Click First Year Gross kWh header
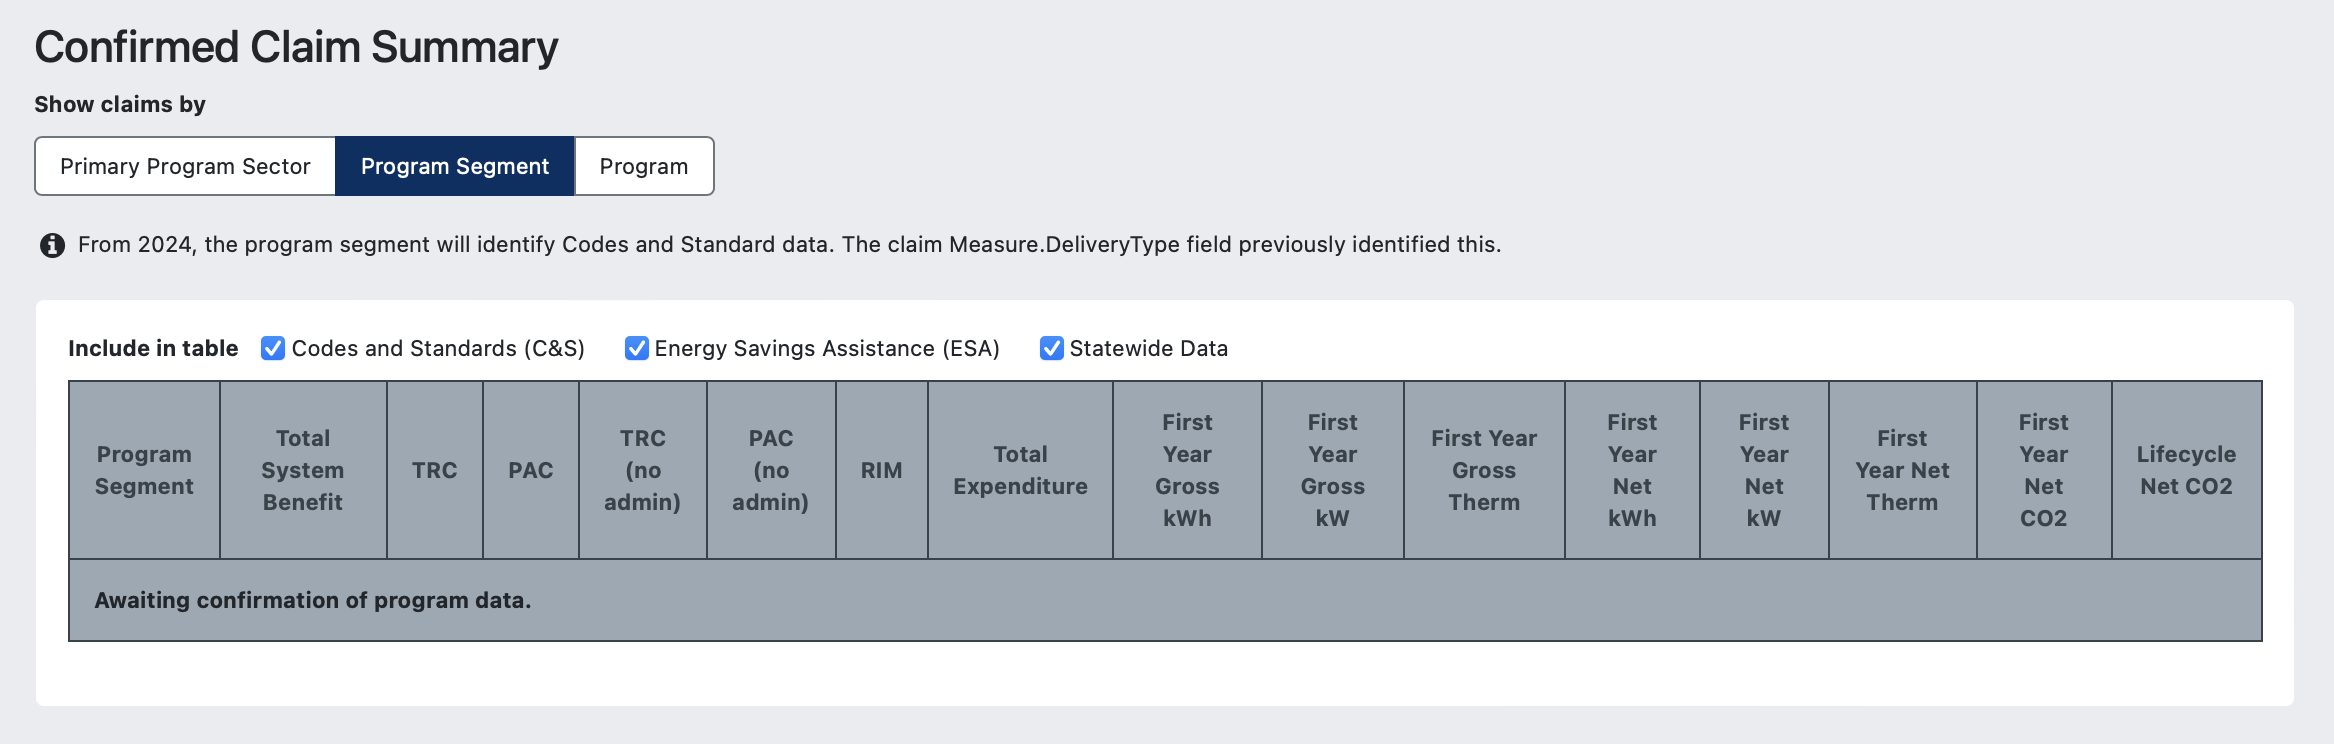The height and width of the screenshot is (744, 2334). click(x=1187, y=470)
